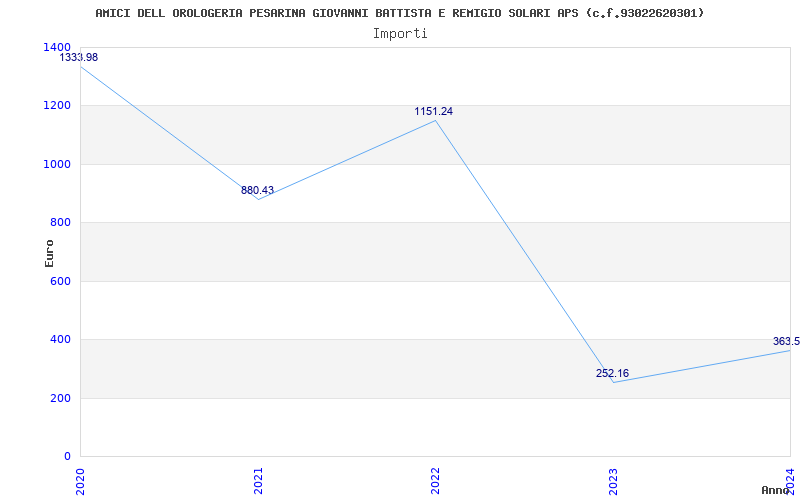Click the 2023 x-axis label
Viewport: 800px width, 500px height.
coord(613,481)
